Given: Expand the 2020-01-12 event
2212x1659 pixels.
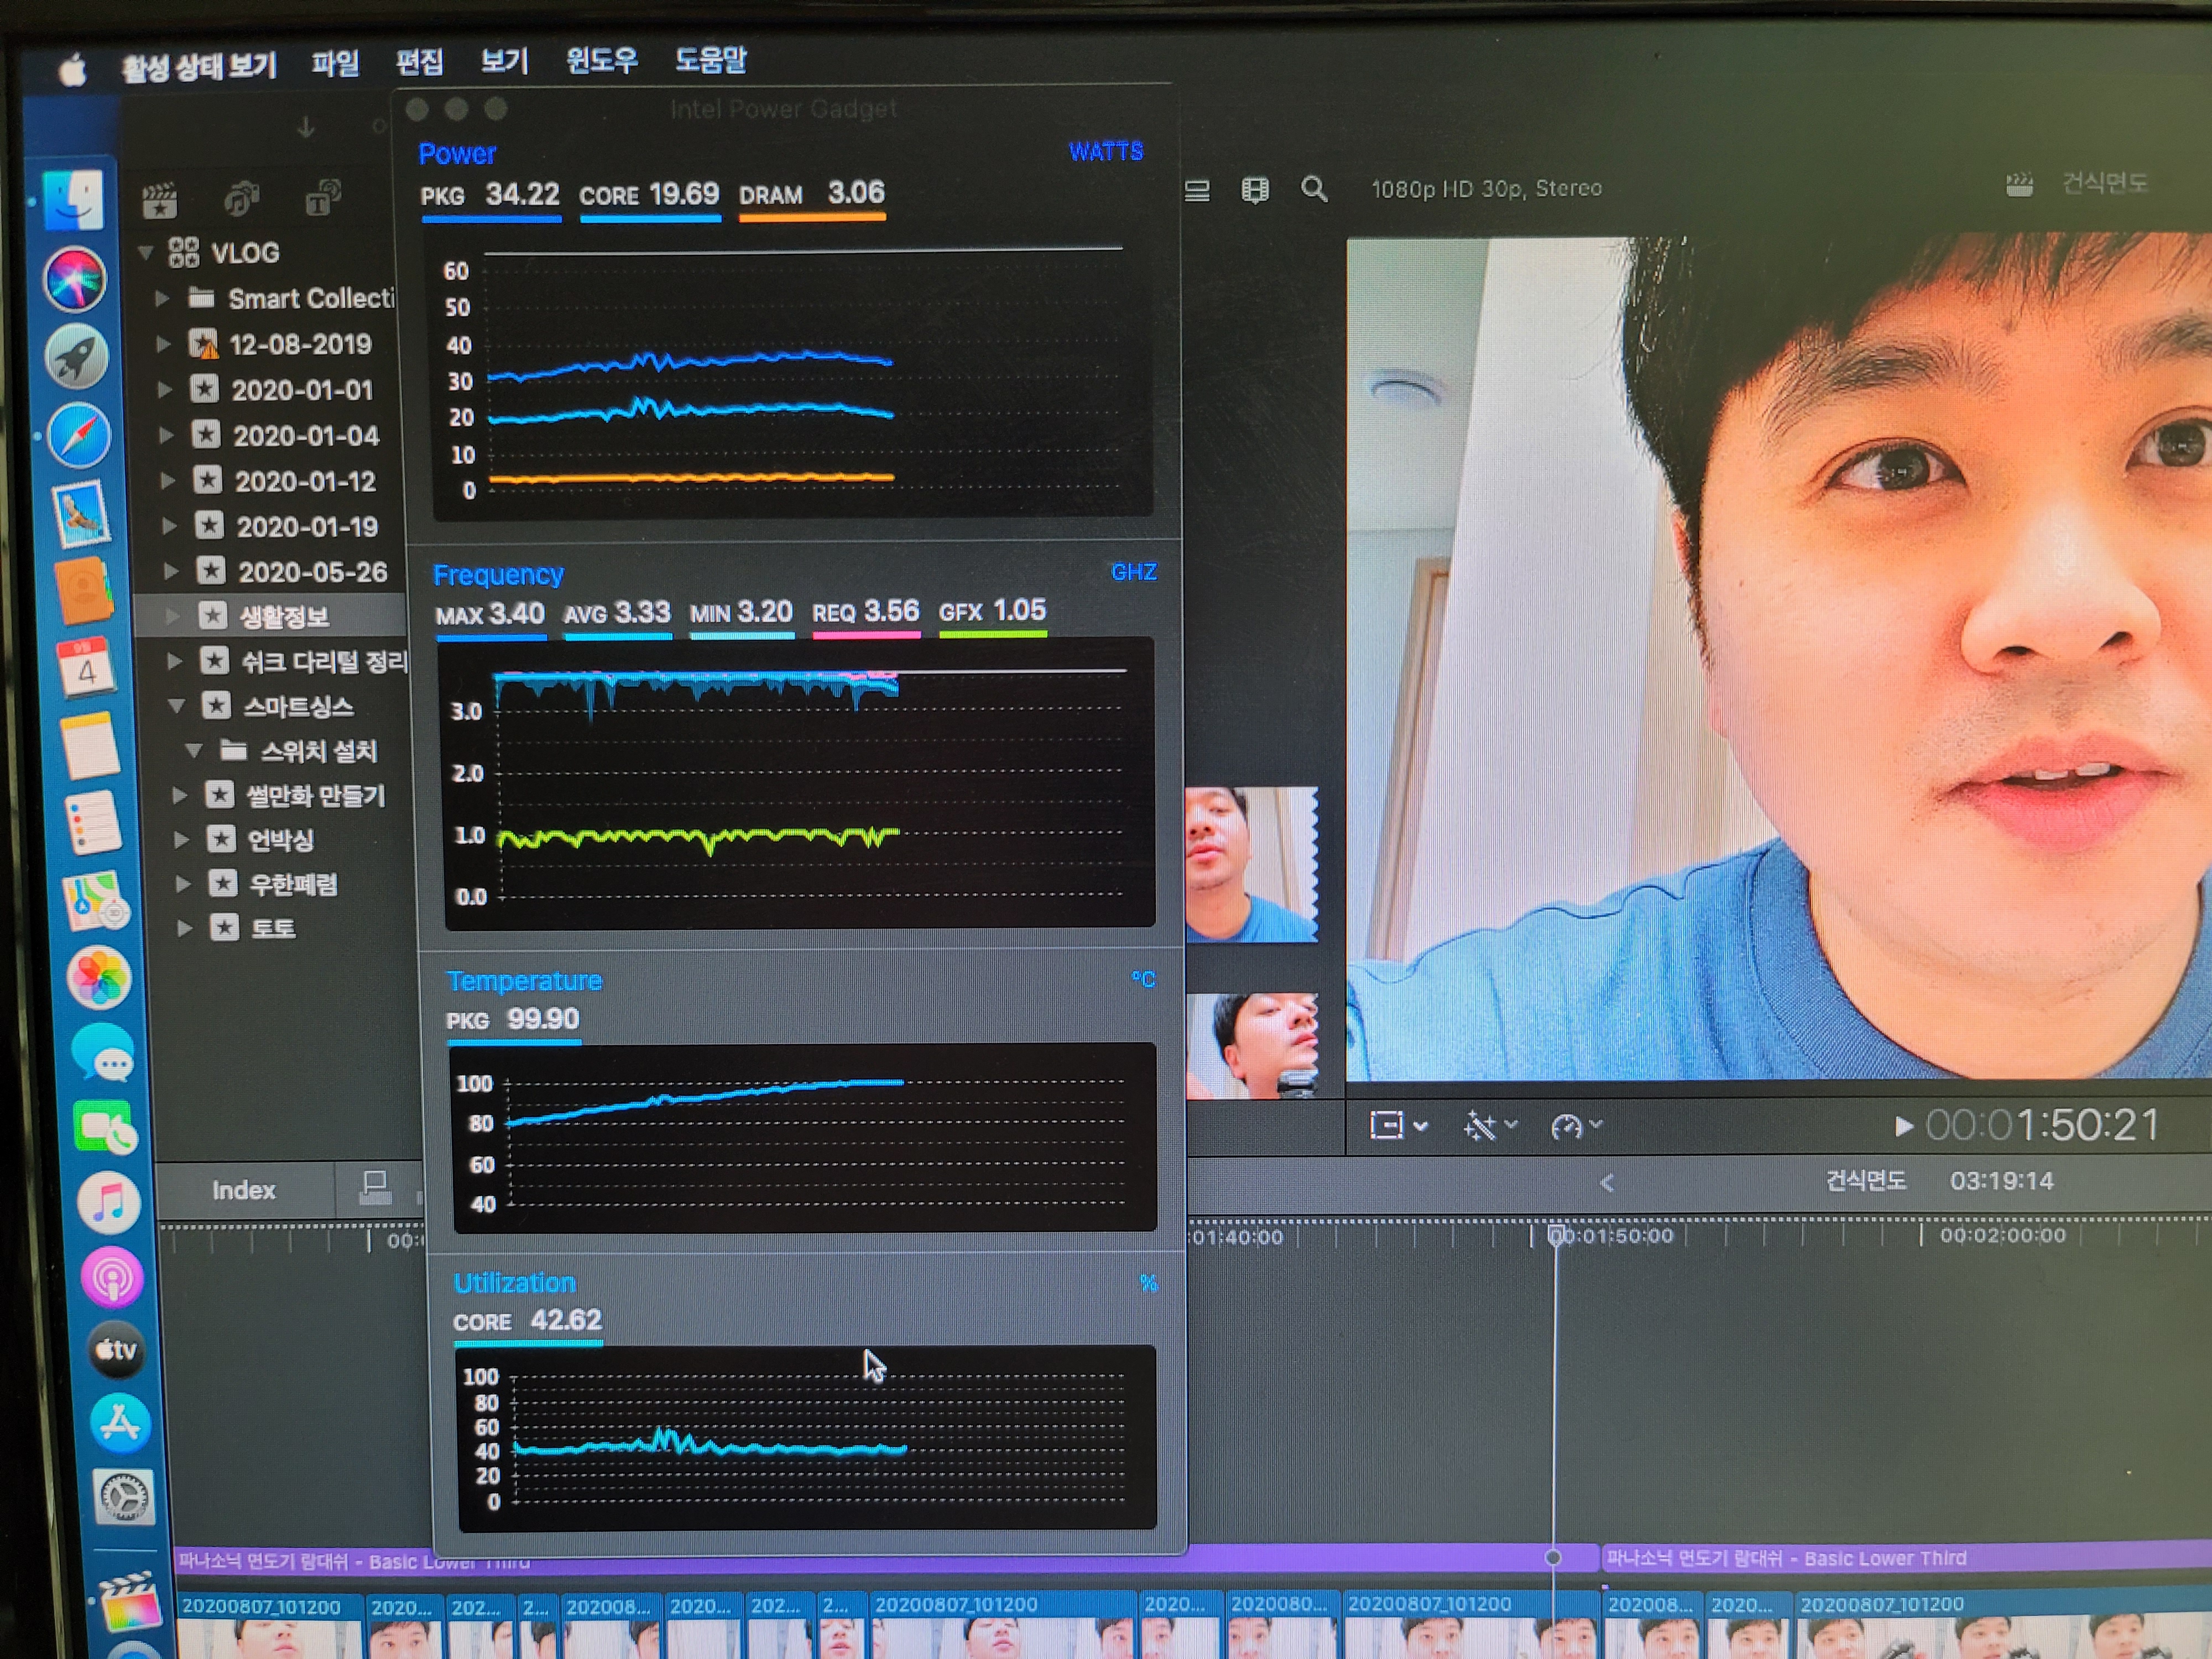Looking at the screenshot, I should (x=168, y=481).
